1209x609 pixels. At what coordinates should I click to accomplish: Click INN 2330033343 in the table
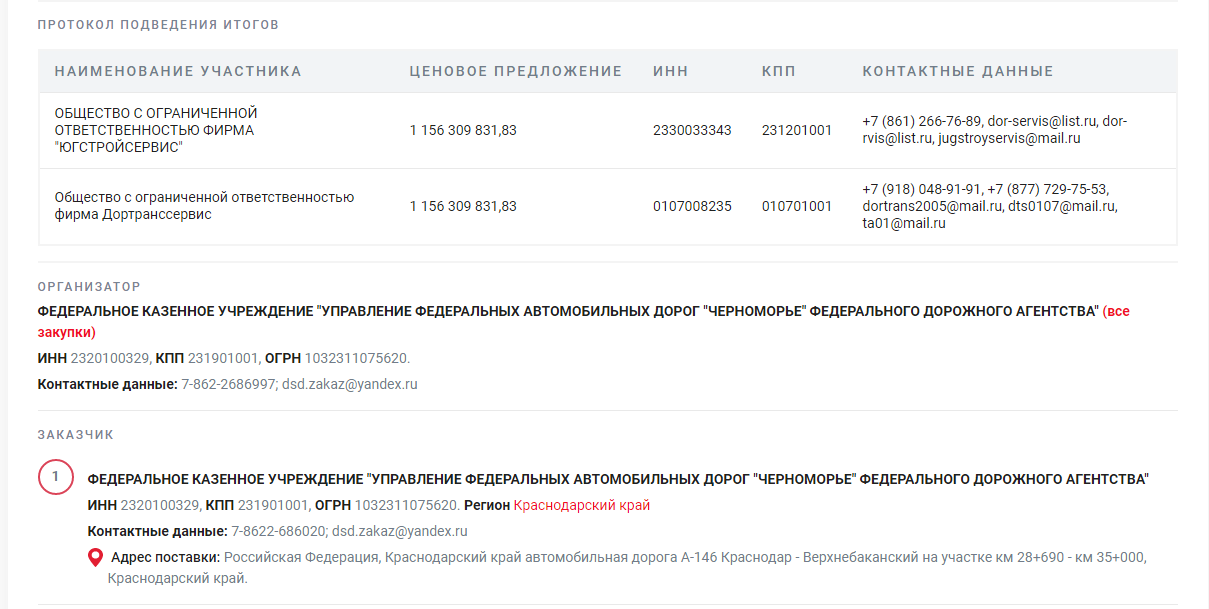tap(692, 130)
